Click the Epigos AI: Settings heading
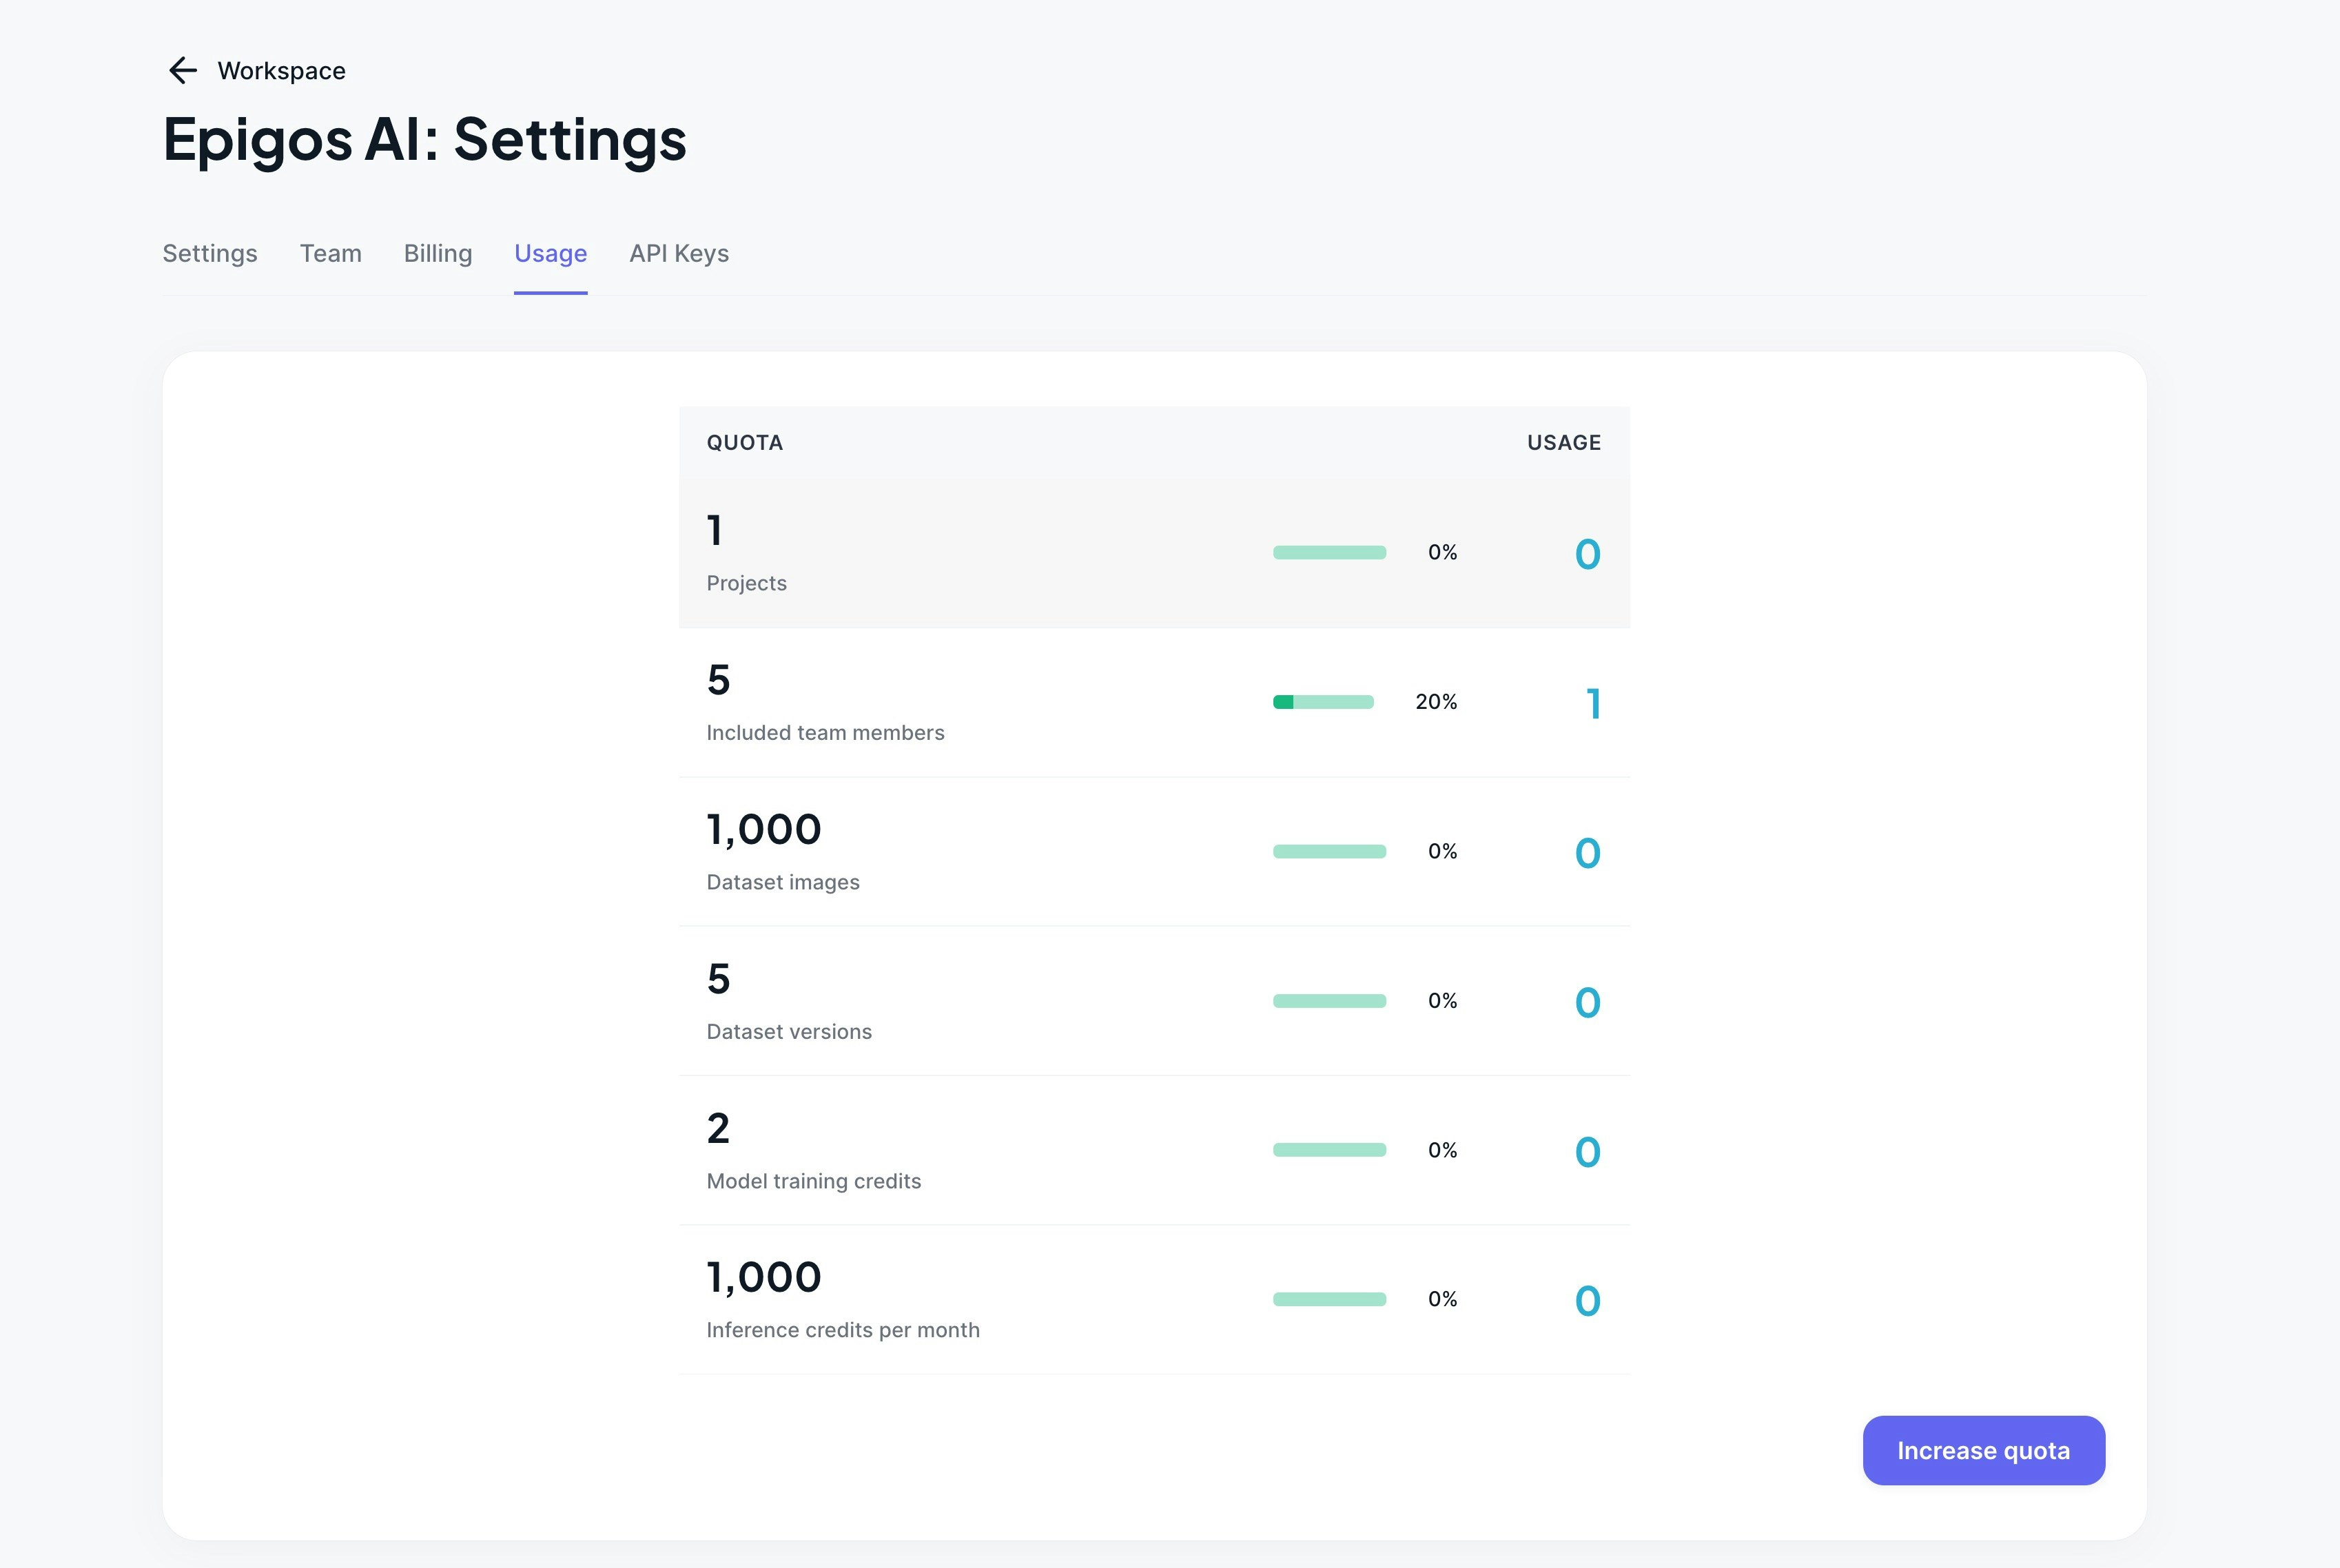2340x1568 pixels. tap(424, 139)
